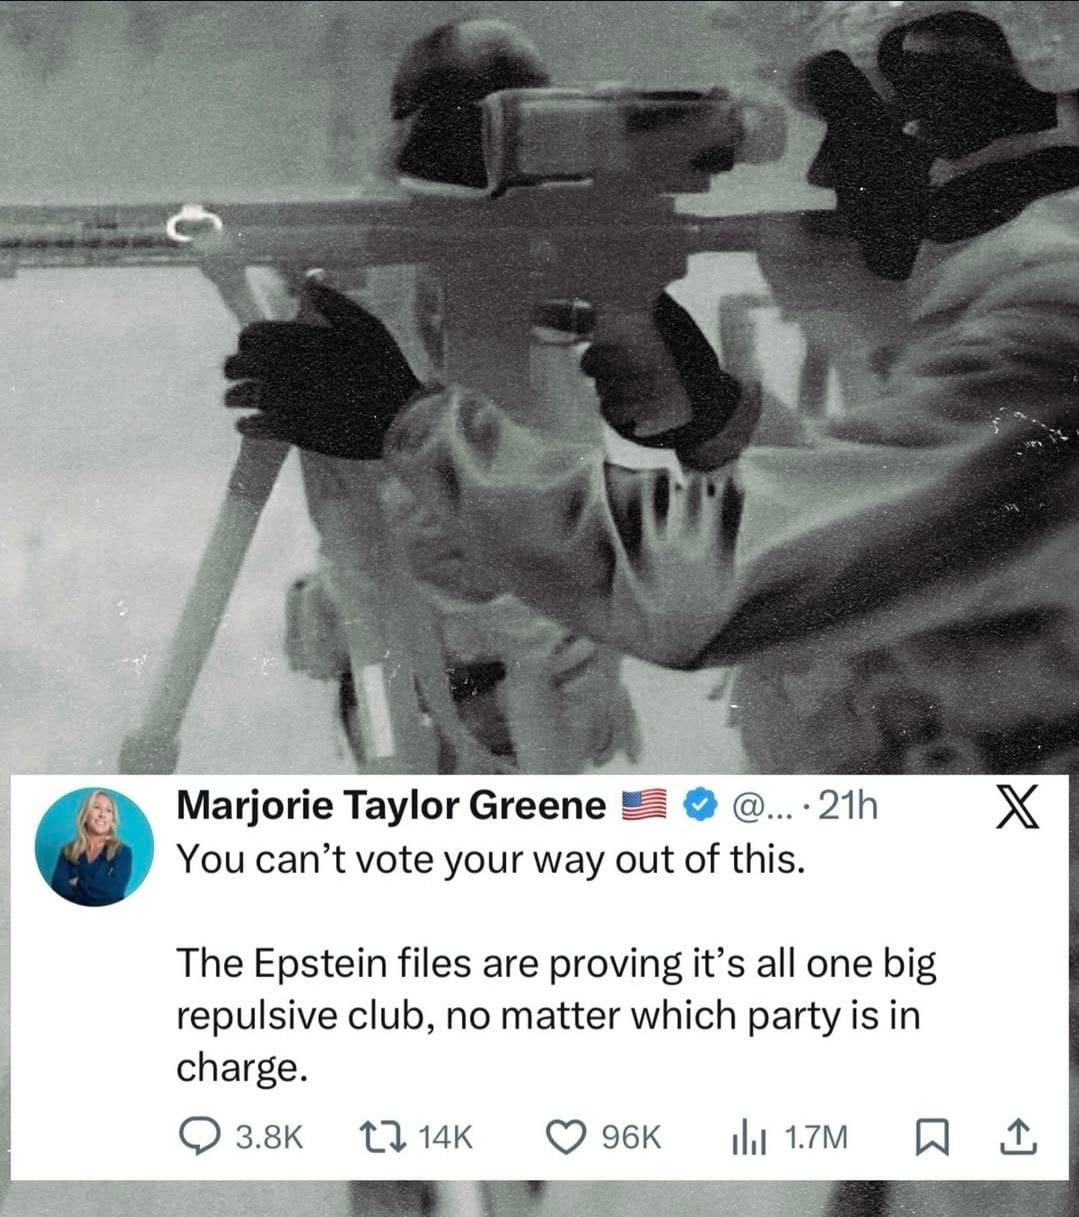Click the black-and-white rifle scope photo
The height and width of the screenshot is (1217, 1079).
539,385
